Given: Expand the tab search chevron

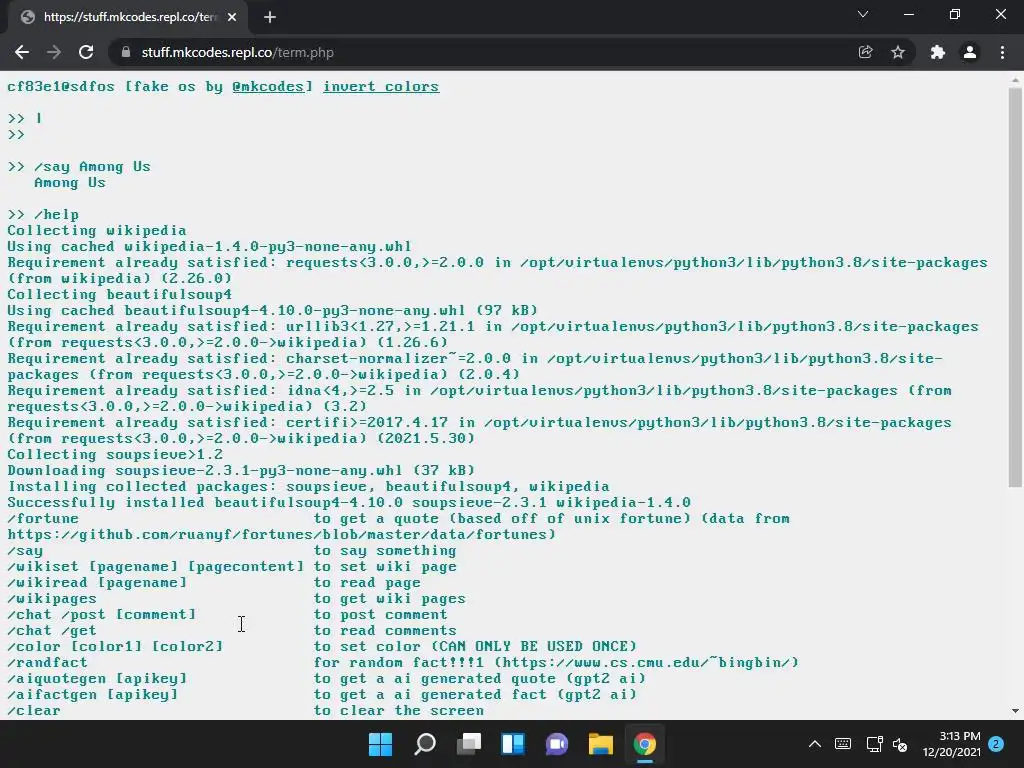Looking at the screenshot, I should (x=863, y=14).
